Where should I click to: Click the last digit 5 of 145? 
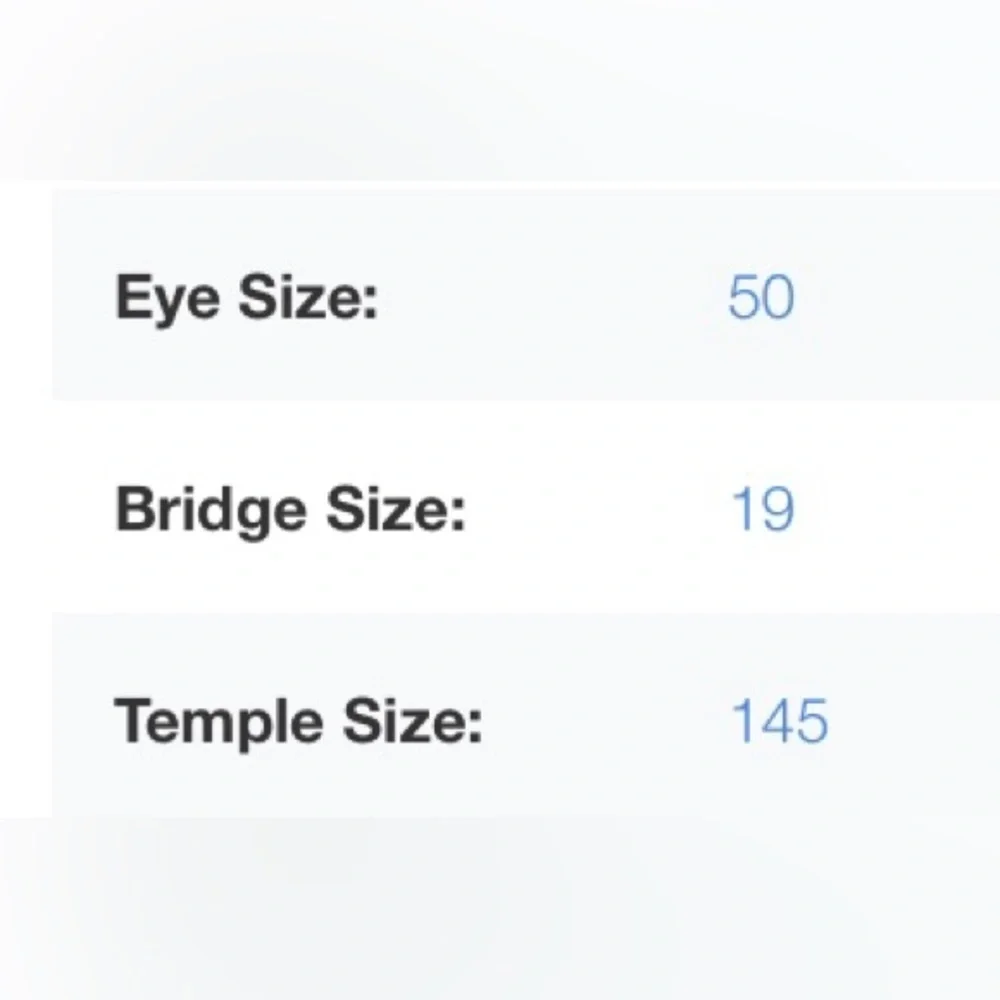click(812, 721)
